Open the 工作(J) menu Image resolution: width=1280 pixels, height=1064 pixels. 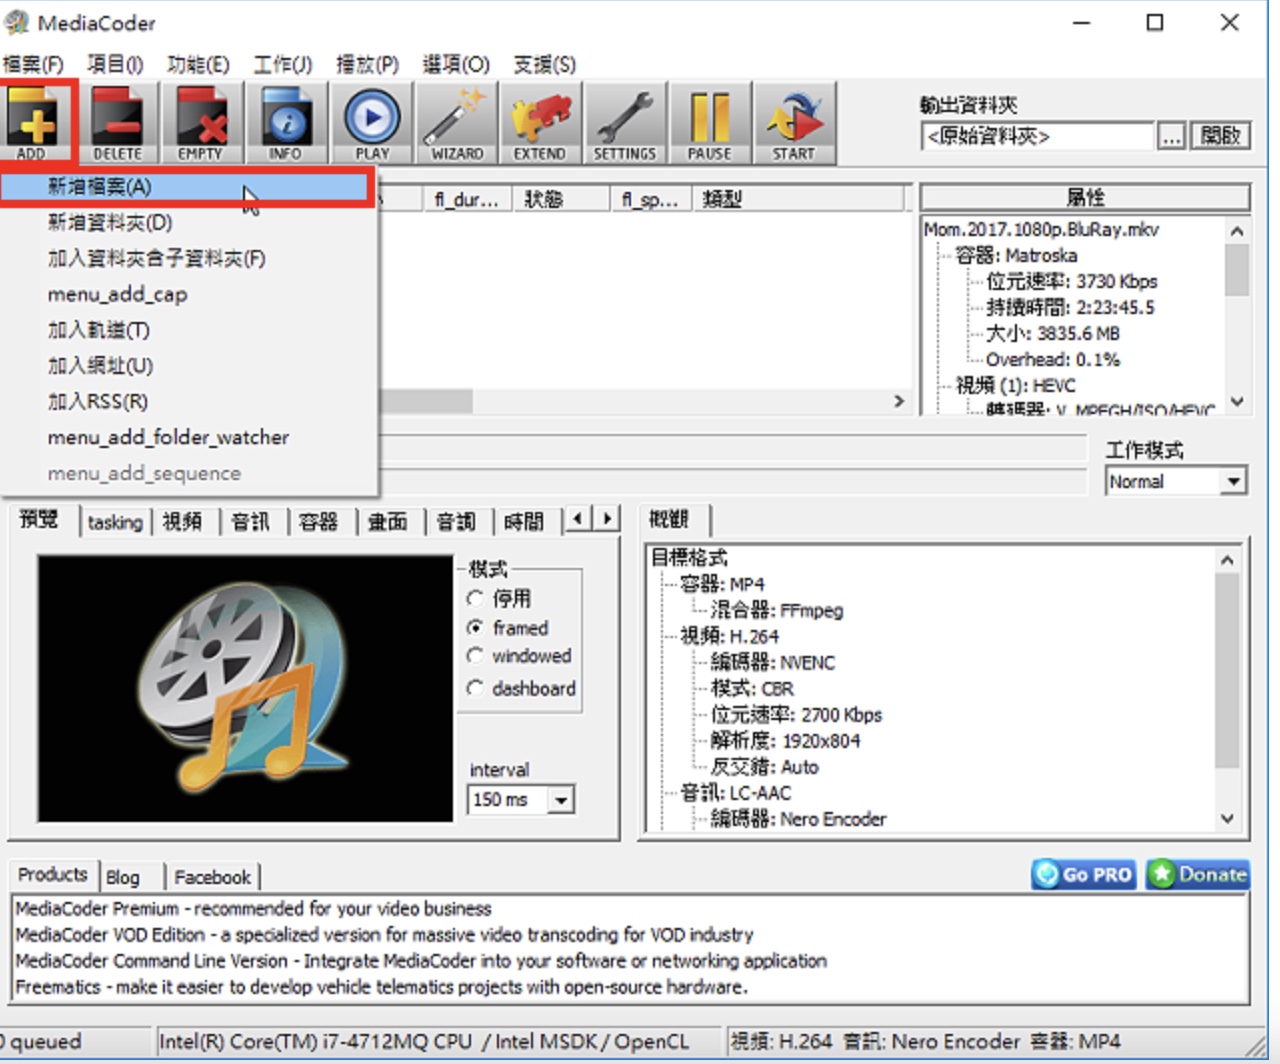click(x=283, y=65)
